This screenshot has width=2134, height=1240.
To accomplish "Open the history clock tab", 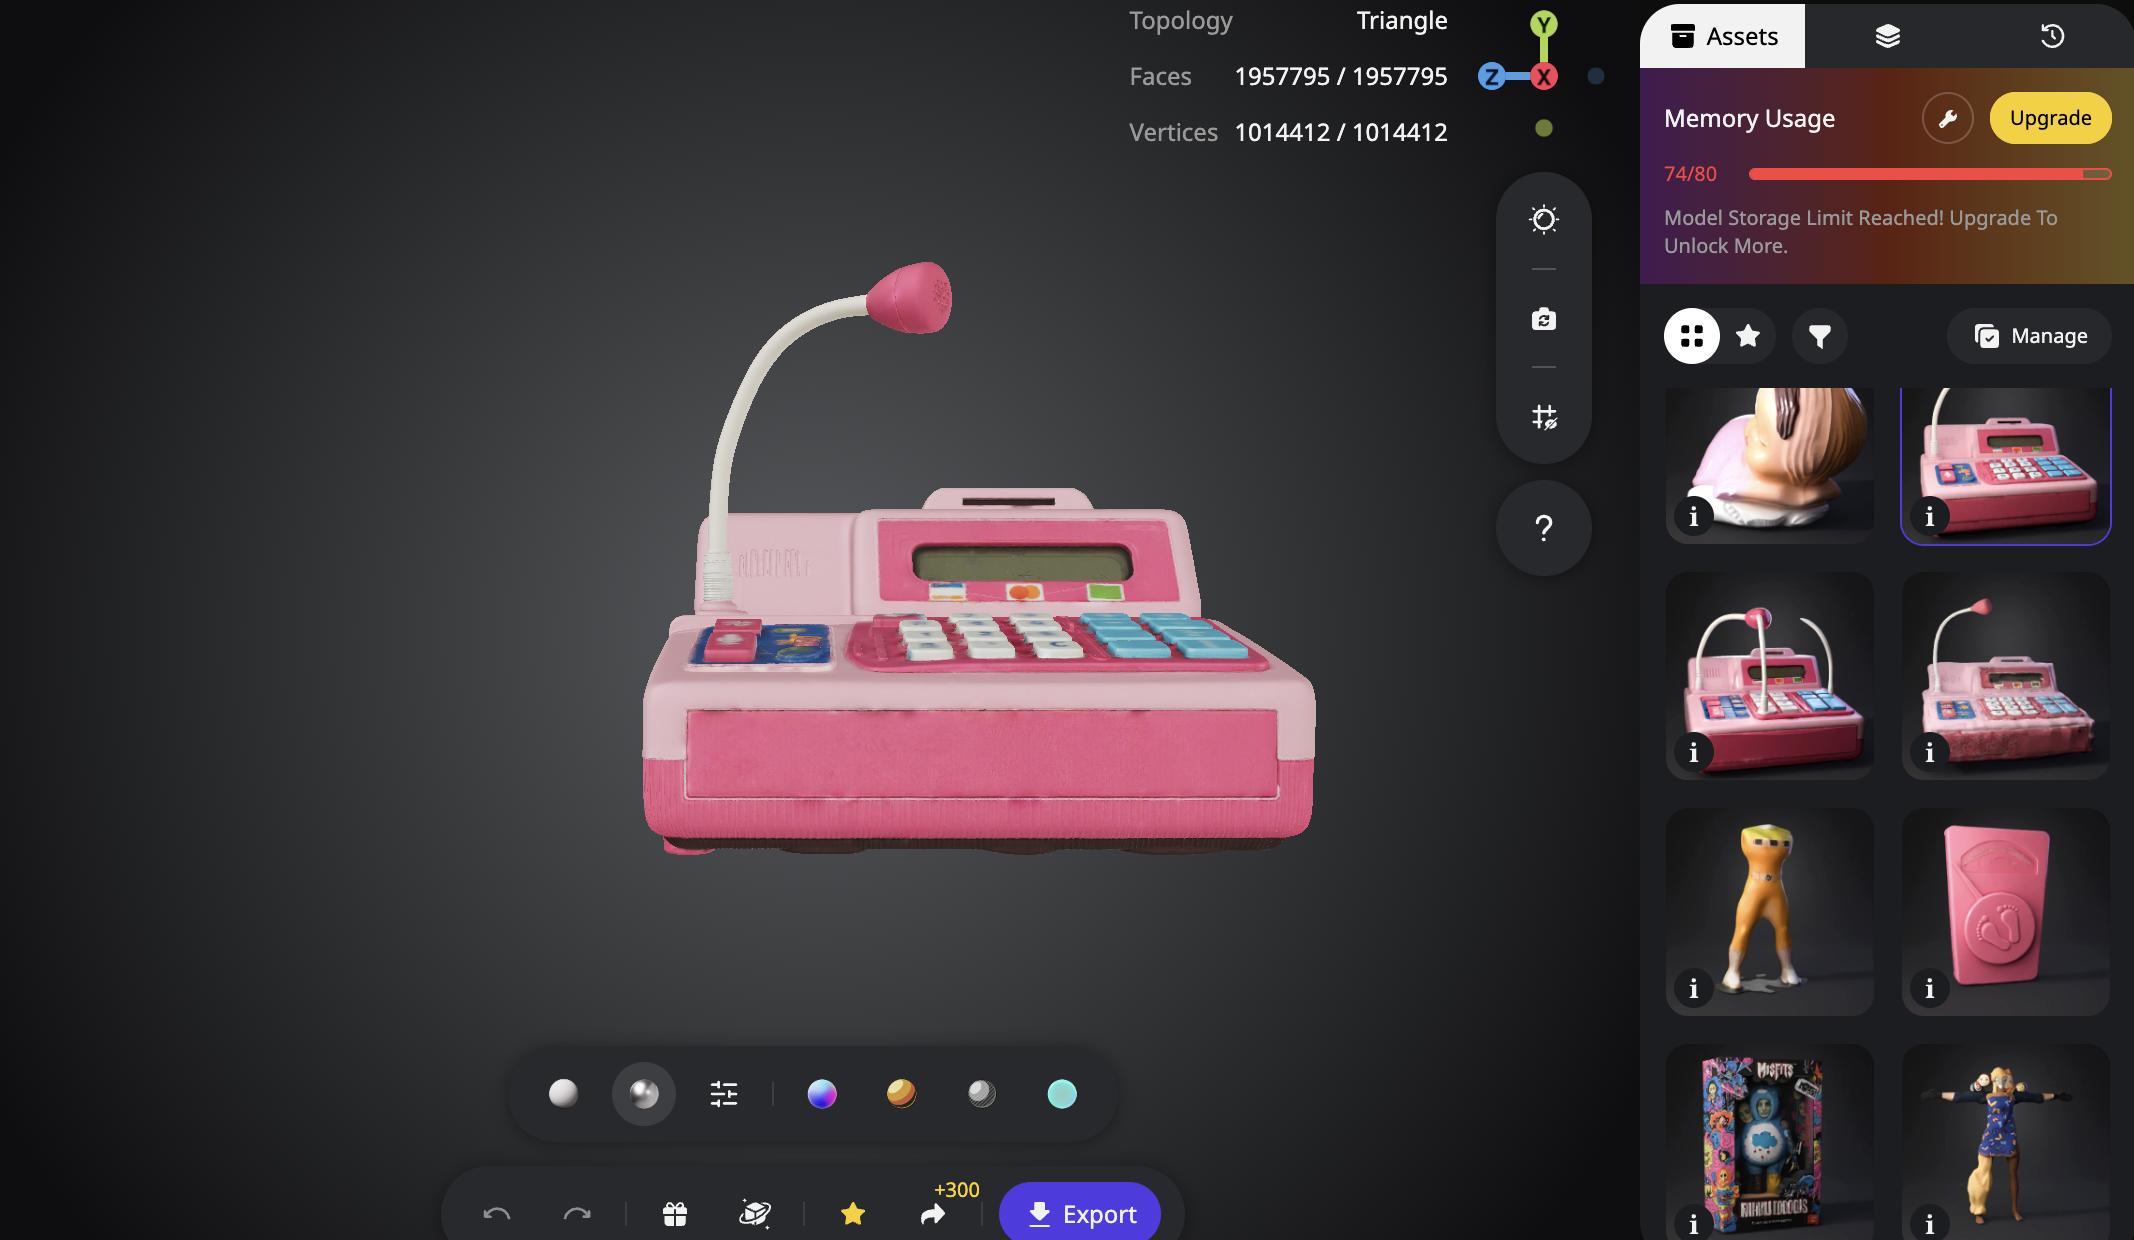I will [2052, 36].
